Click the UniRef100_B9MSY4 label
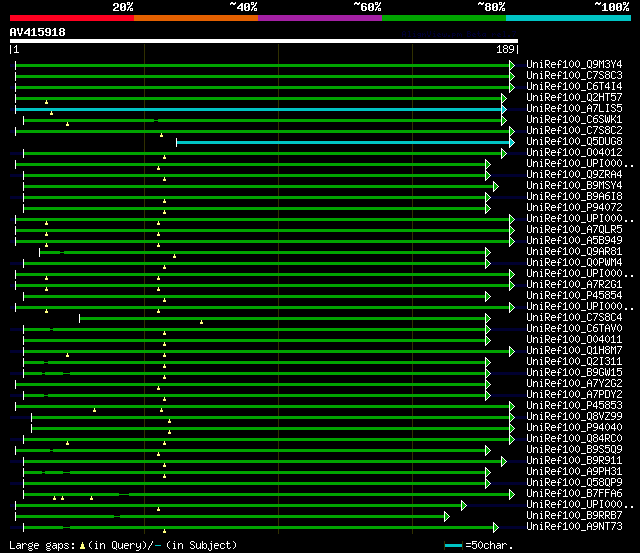 click(574, 186)
